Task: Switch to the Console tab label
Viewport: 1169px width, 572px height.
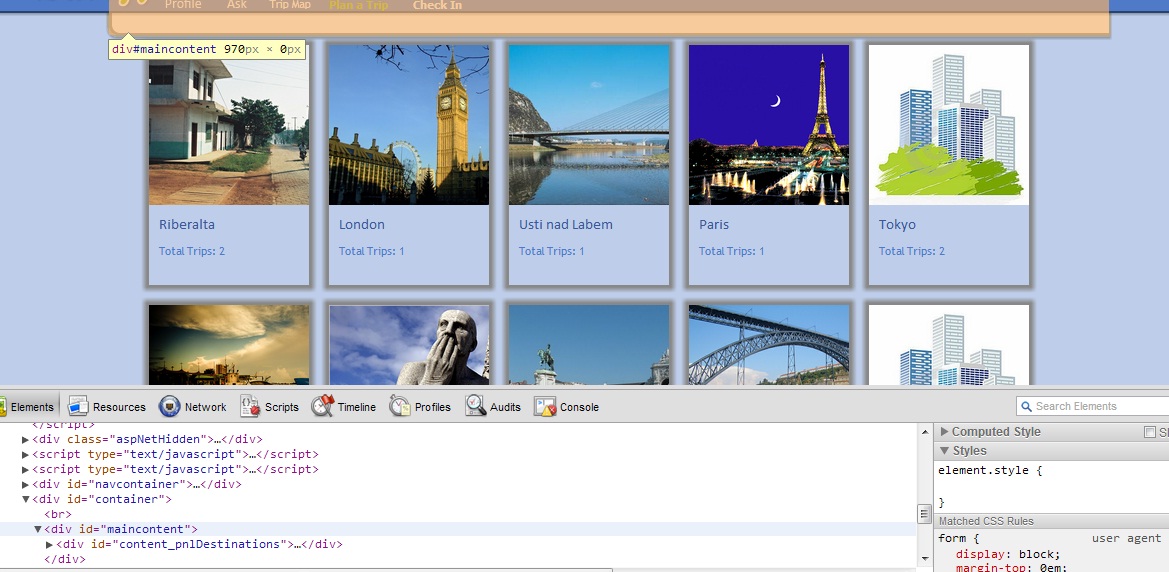Action: click(x=579, y=407)
